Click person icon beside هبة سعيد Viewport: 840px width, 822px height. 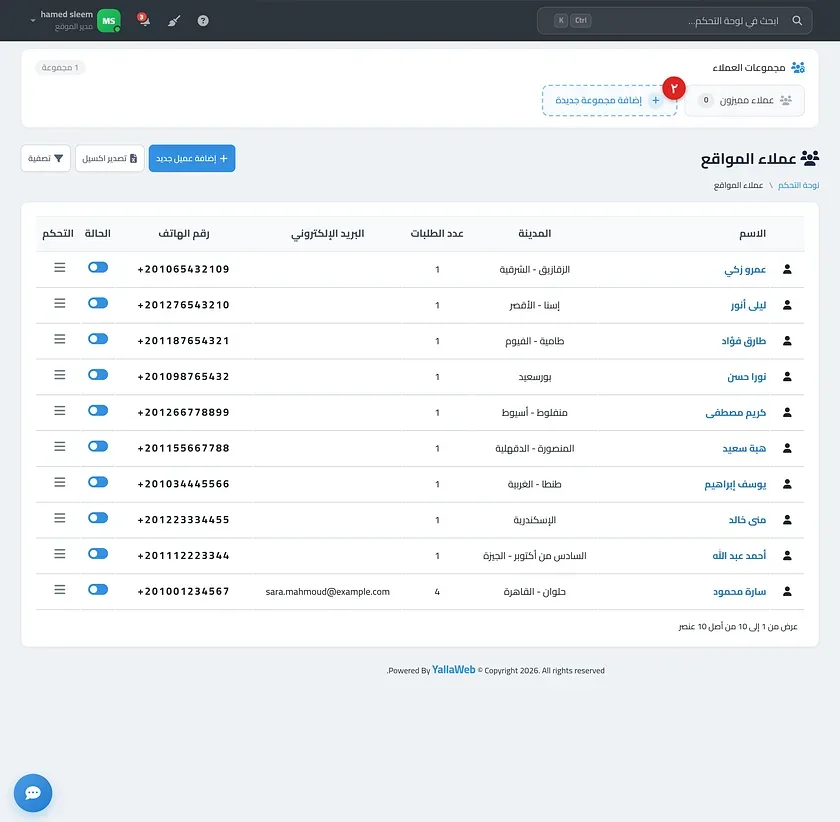coord(787,449)
